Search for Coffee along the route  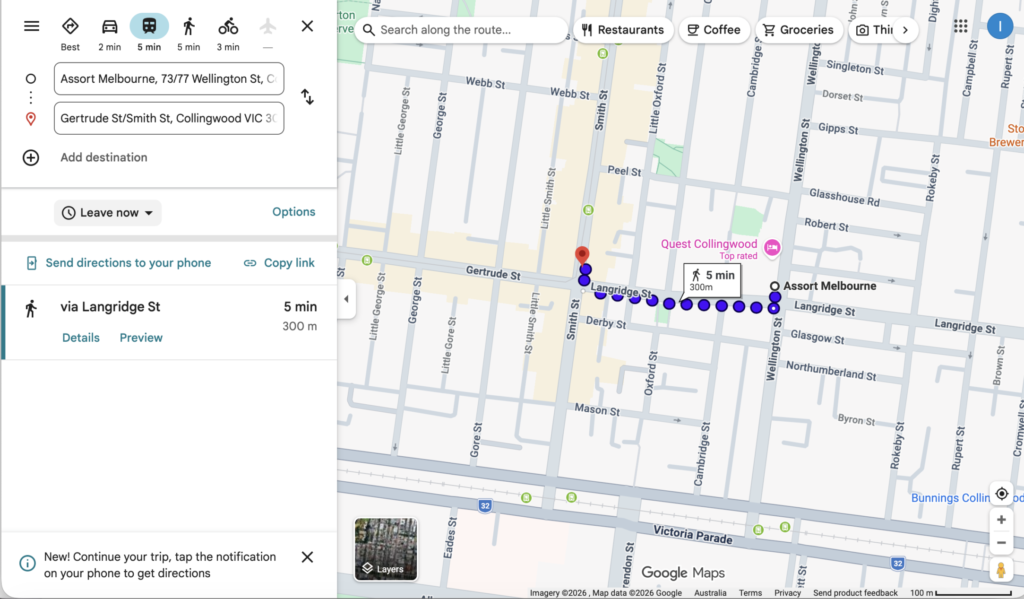pyautogui.click(x=714, y=30)
